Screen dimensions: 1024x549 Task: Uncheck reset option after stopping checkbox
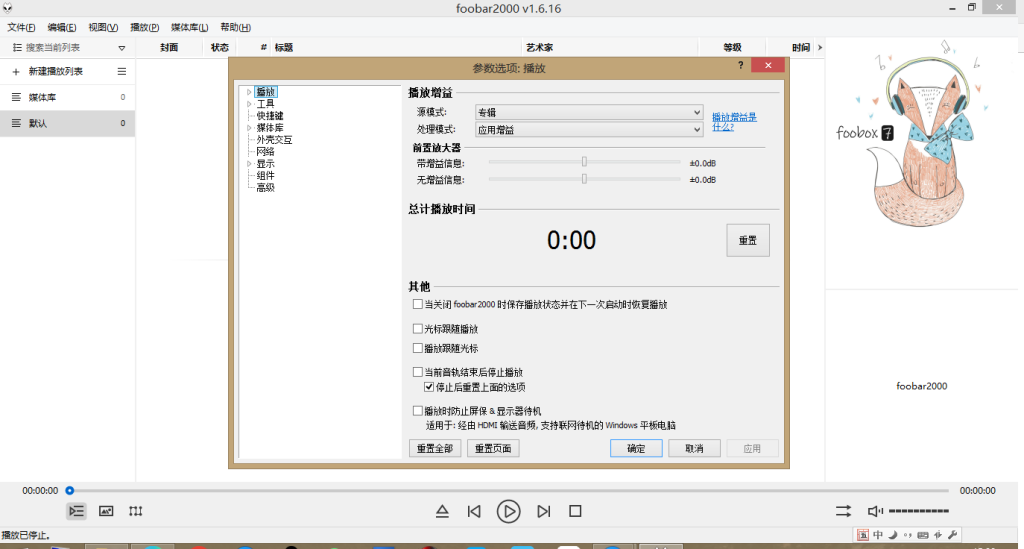[429, 387]
